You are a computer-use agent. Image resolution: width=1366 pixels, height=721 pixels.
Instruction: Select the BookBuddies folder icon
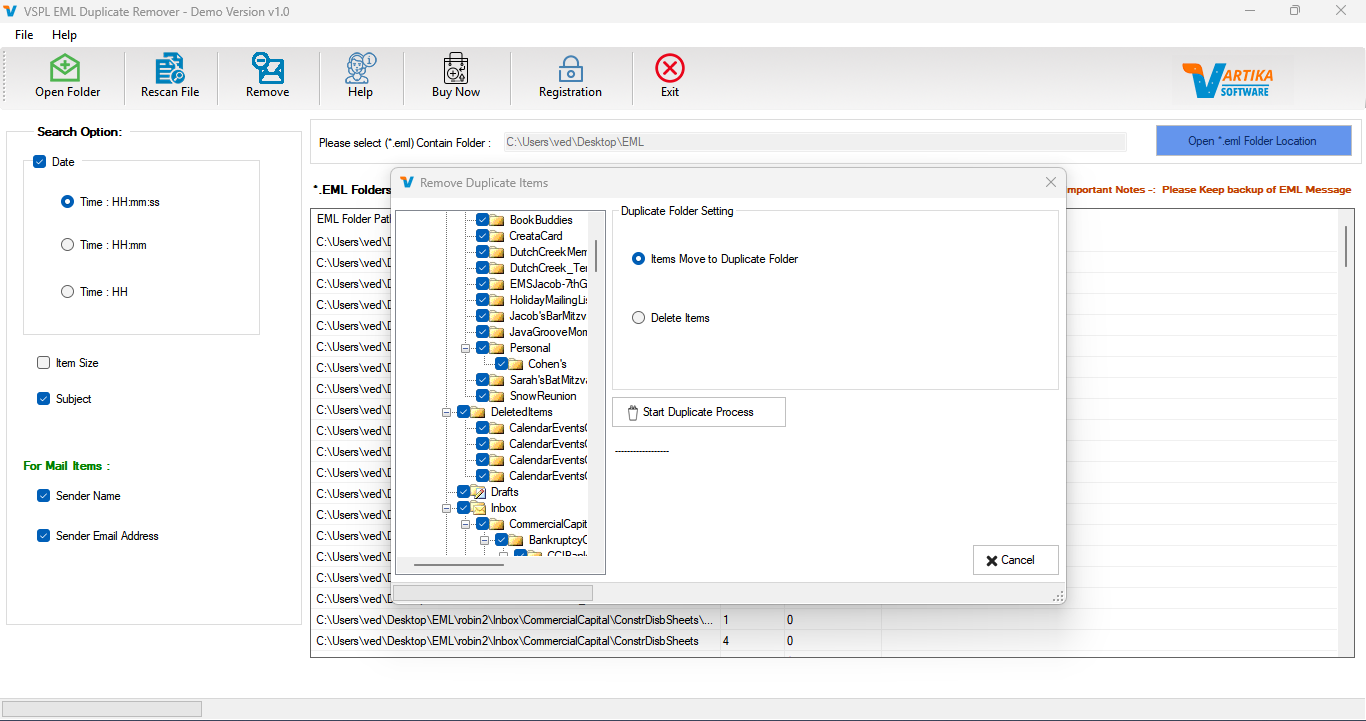[x=497, y=220]
